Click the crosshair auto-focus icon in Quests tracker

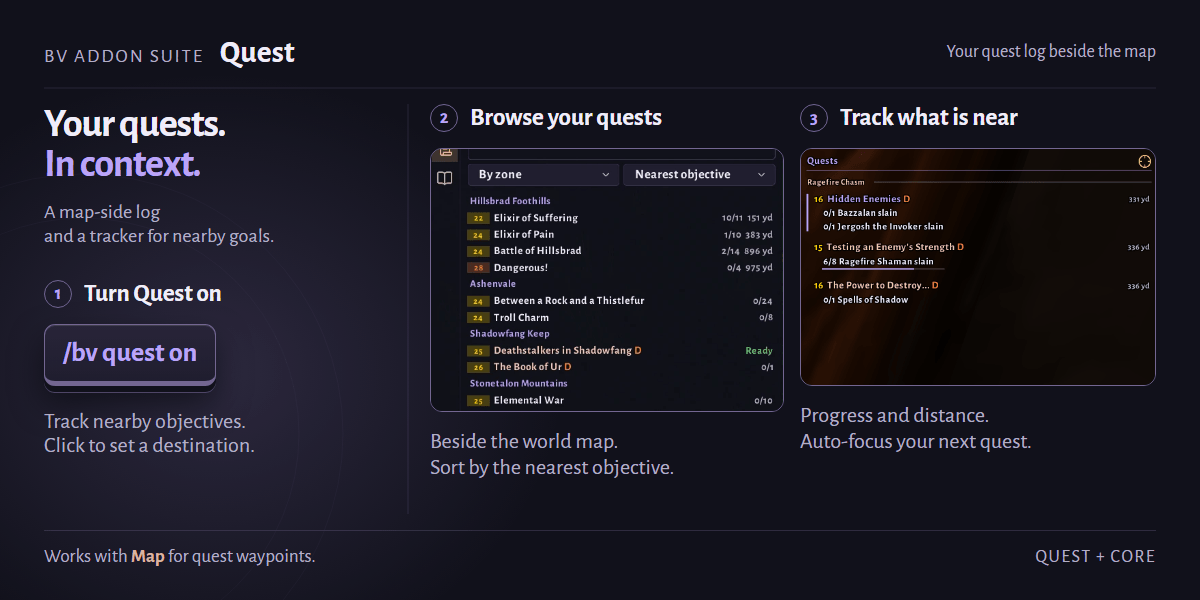coord(1144,160)
